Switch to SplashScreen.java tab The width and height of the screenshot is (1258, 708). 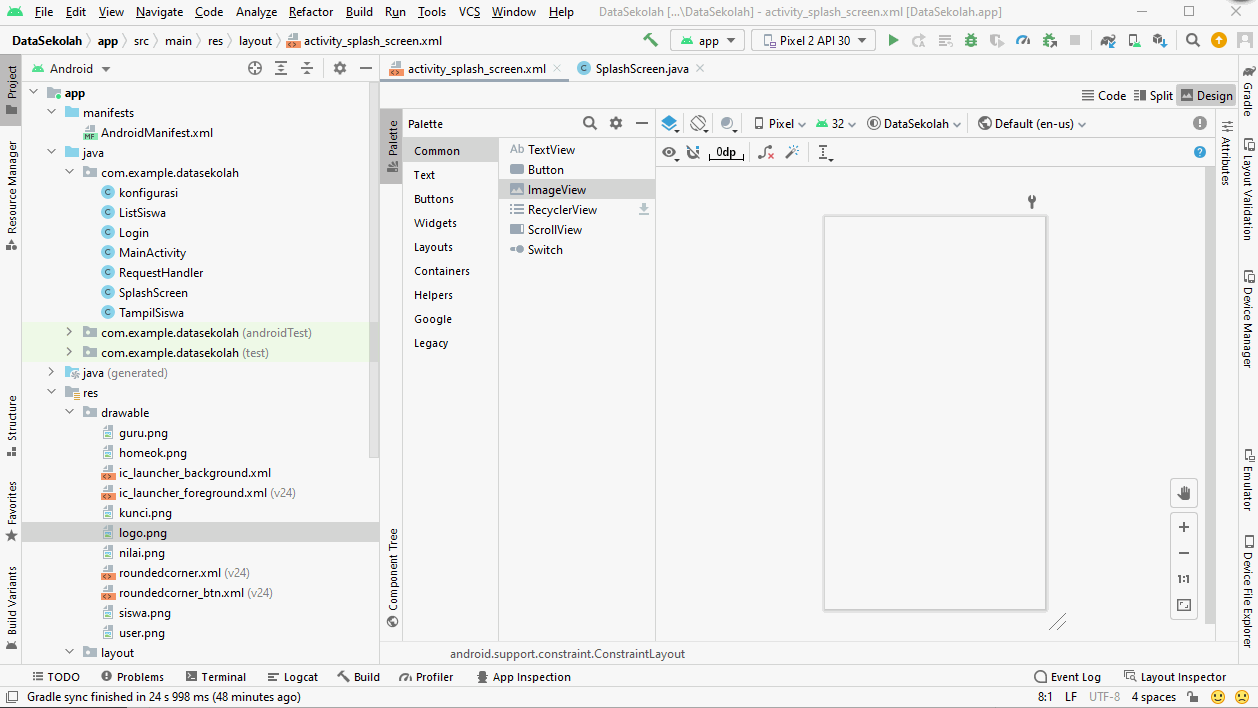tap(641, 69)
